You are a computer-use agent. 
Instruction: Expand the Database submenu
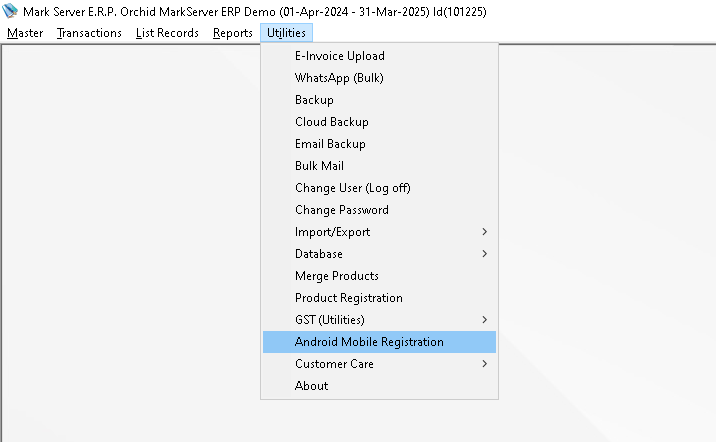(x=379, y=254)
